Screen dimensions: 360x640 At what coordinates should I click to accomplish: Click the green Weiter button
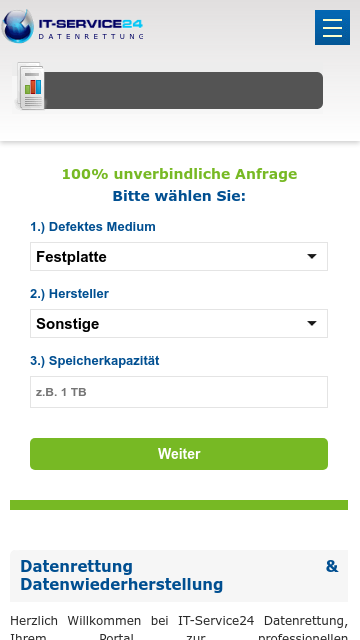(179, 454)
